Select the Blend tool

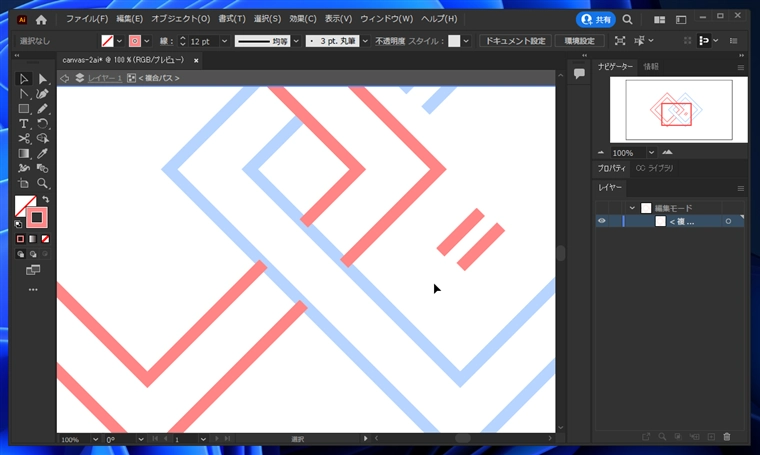(x=43, y=169)
